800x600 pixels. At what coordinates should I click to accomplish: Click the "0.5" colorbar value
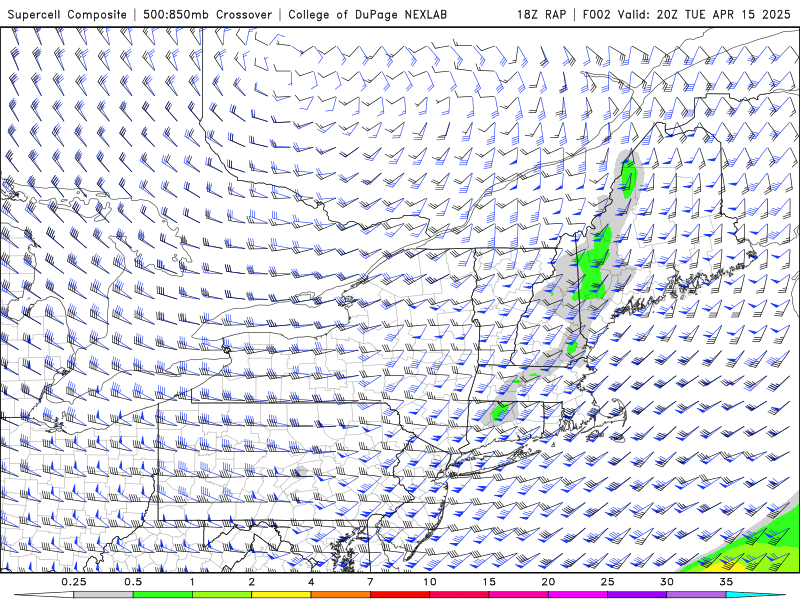pyautogui.click(x=133, y=582)
